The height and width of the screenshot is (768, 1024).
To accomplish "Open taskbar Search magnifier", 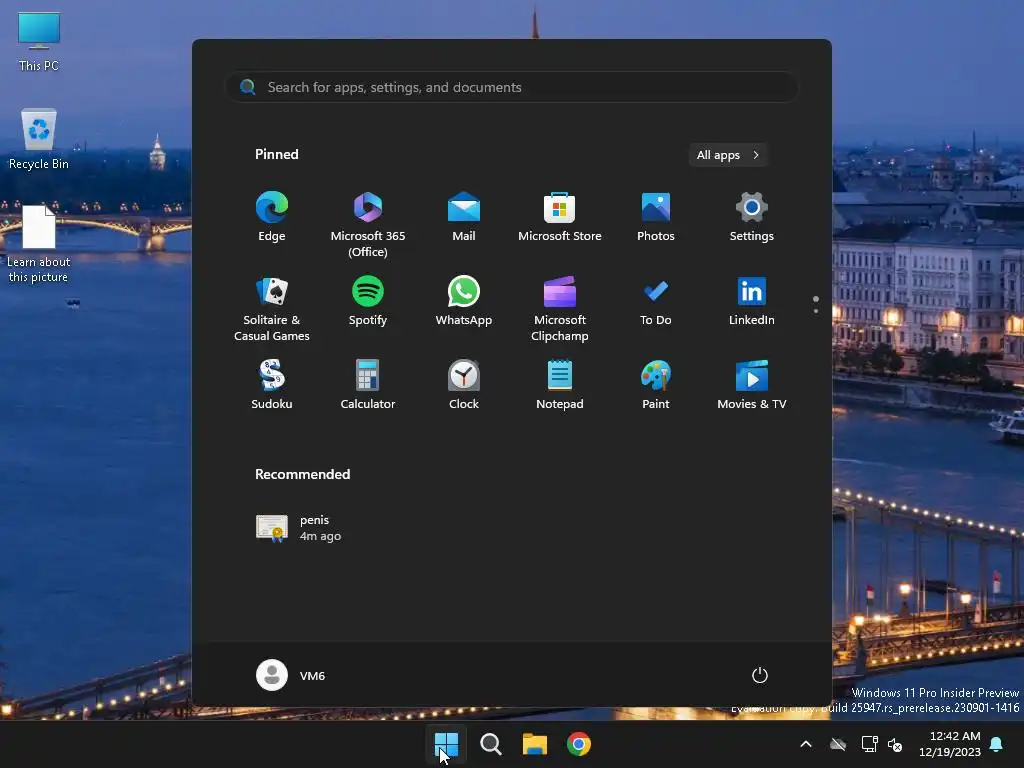I will tap(490, 744).
